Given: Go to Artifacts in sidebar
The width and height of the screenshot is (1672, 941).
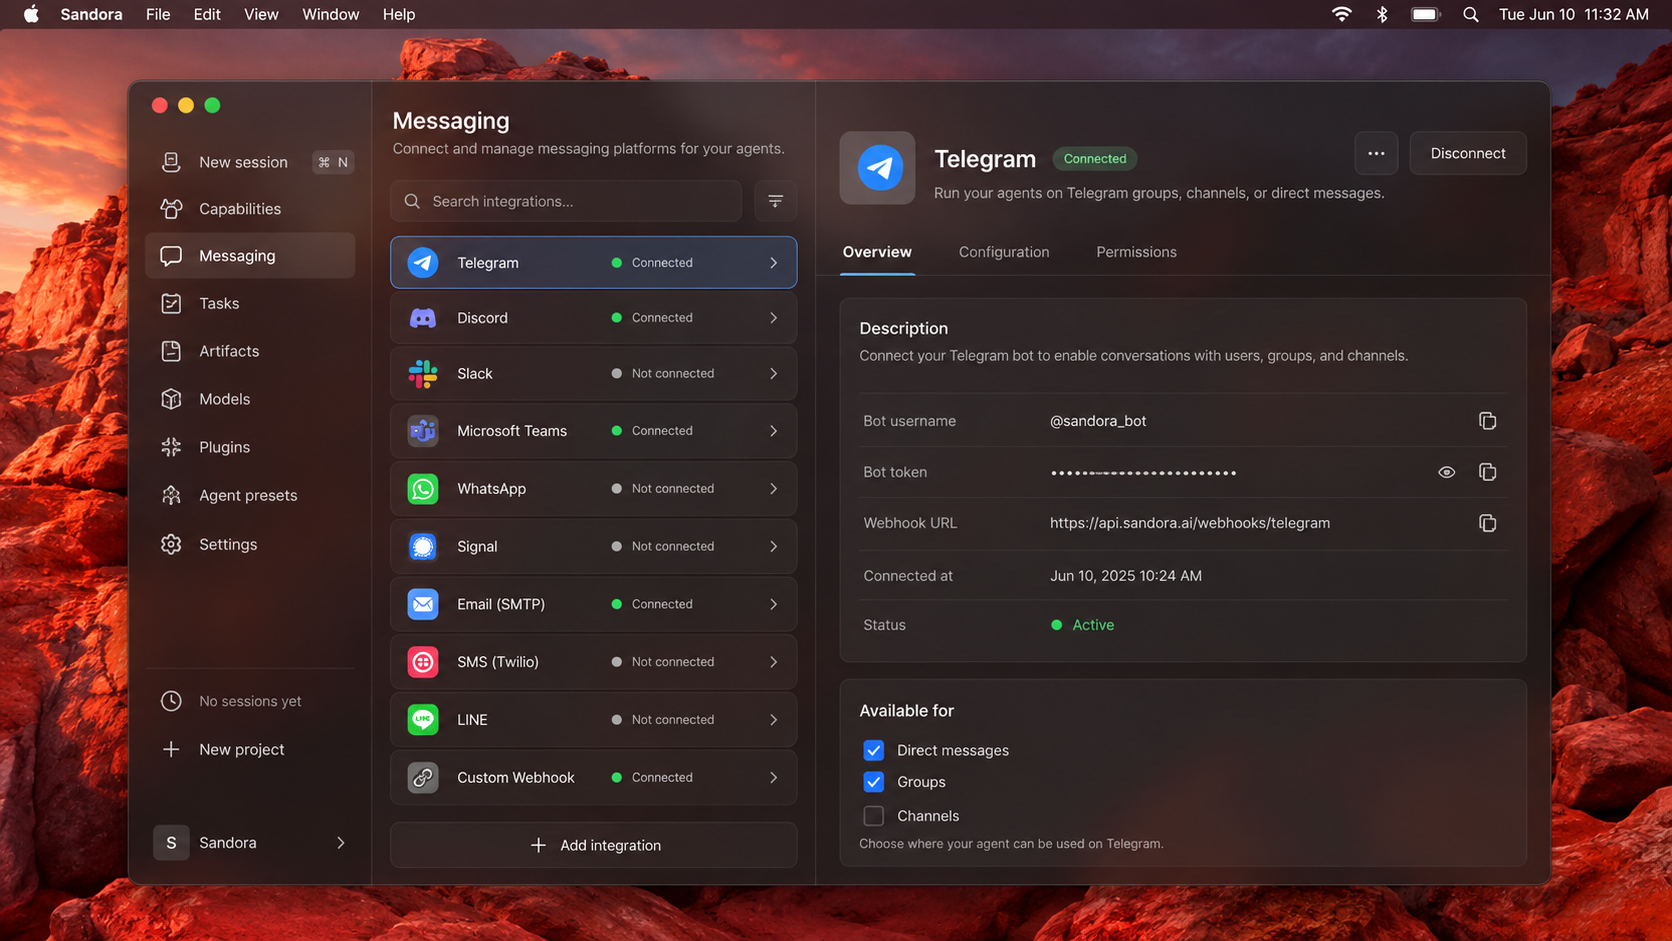Looking at the screenshot, I should tap(250, 351).
